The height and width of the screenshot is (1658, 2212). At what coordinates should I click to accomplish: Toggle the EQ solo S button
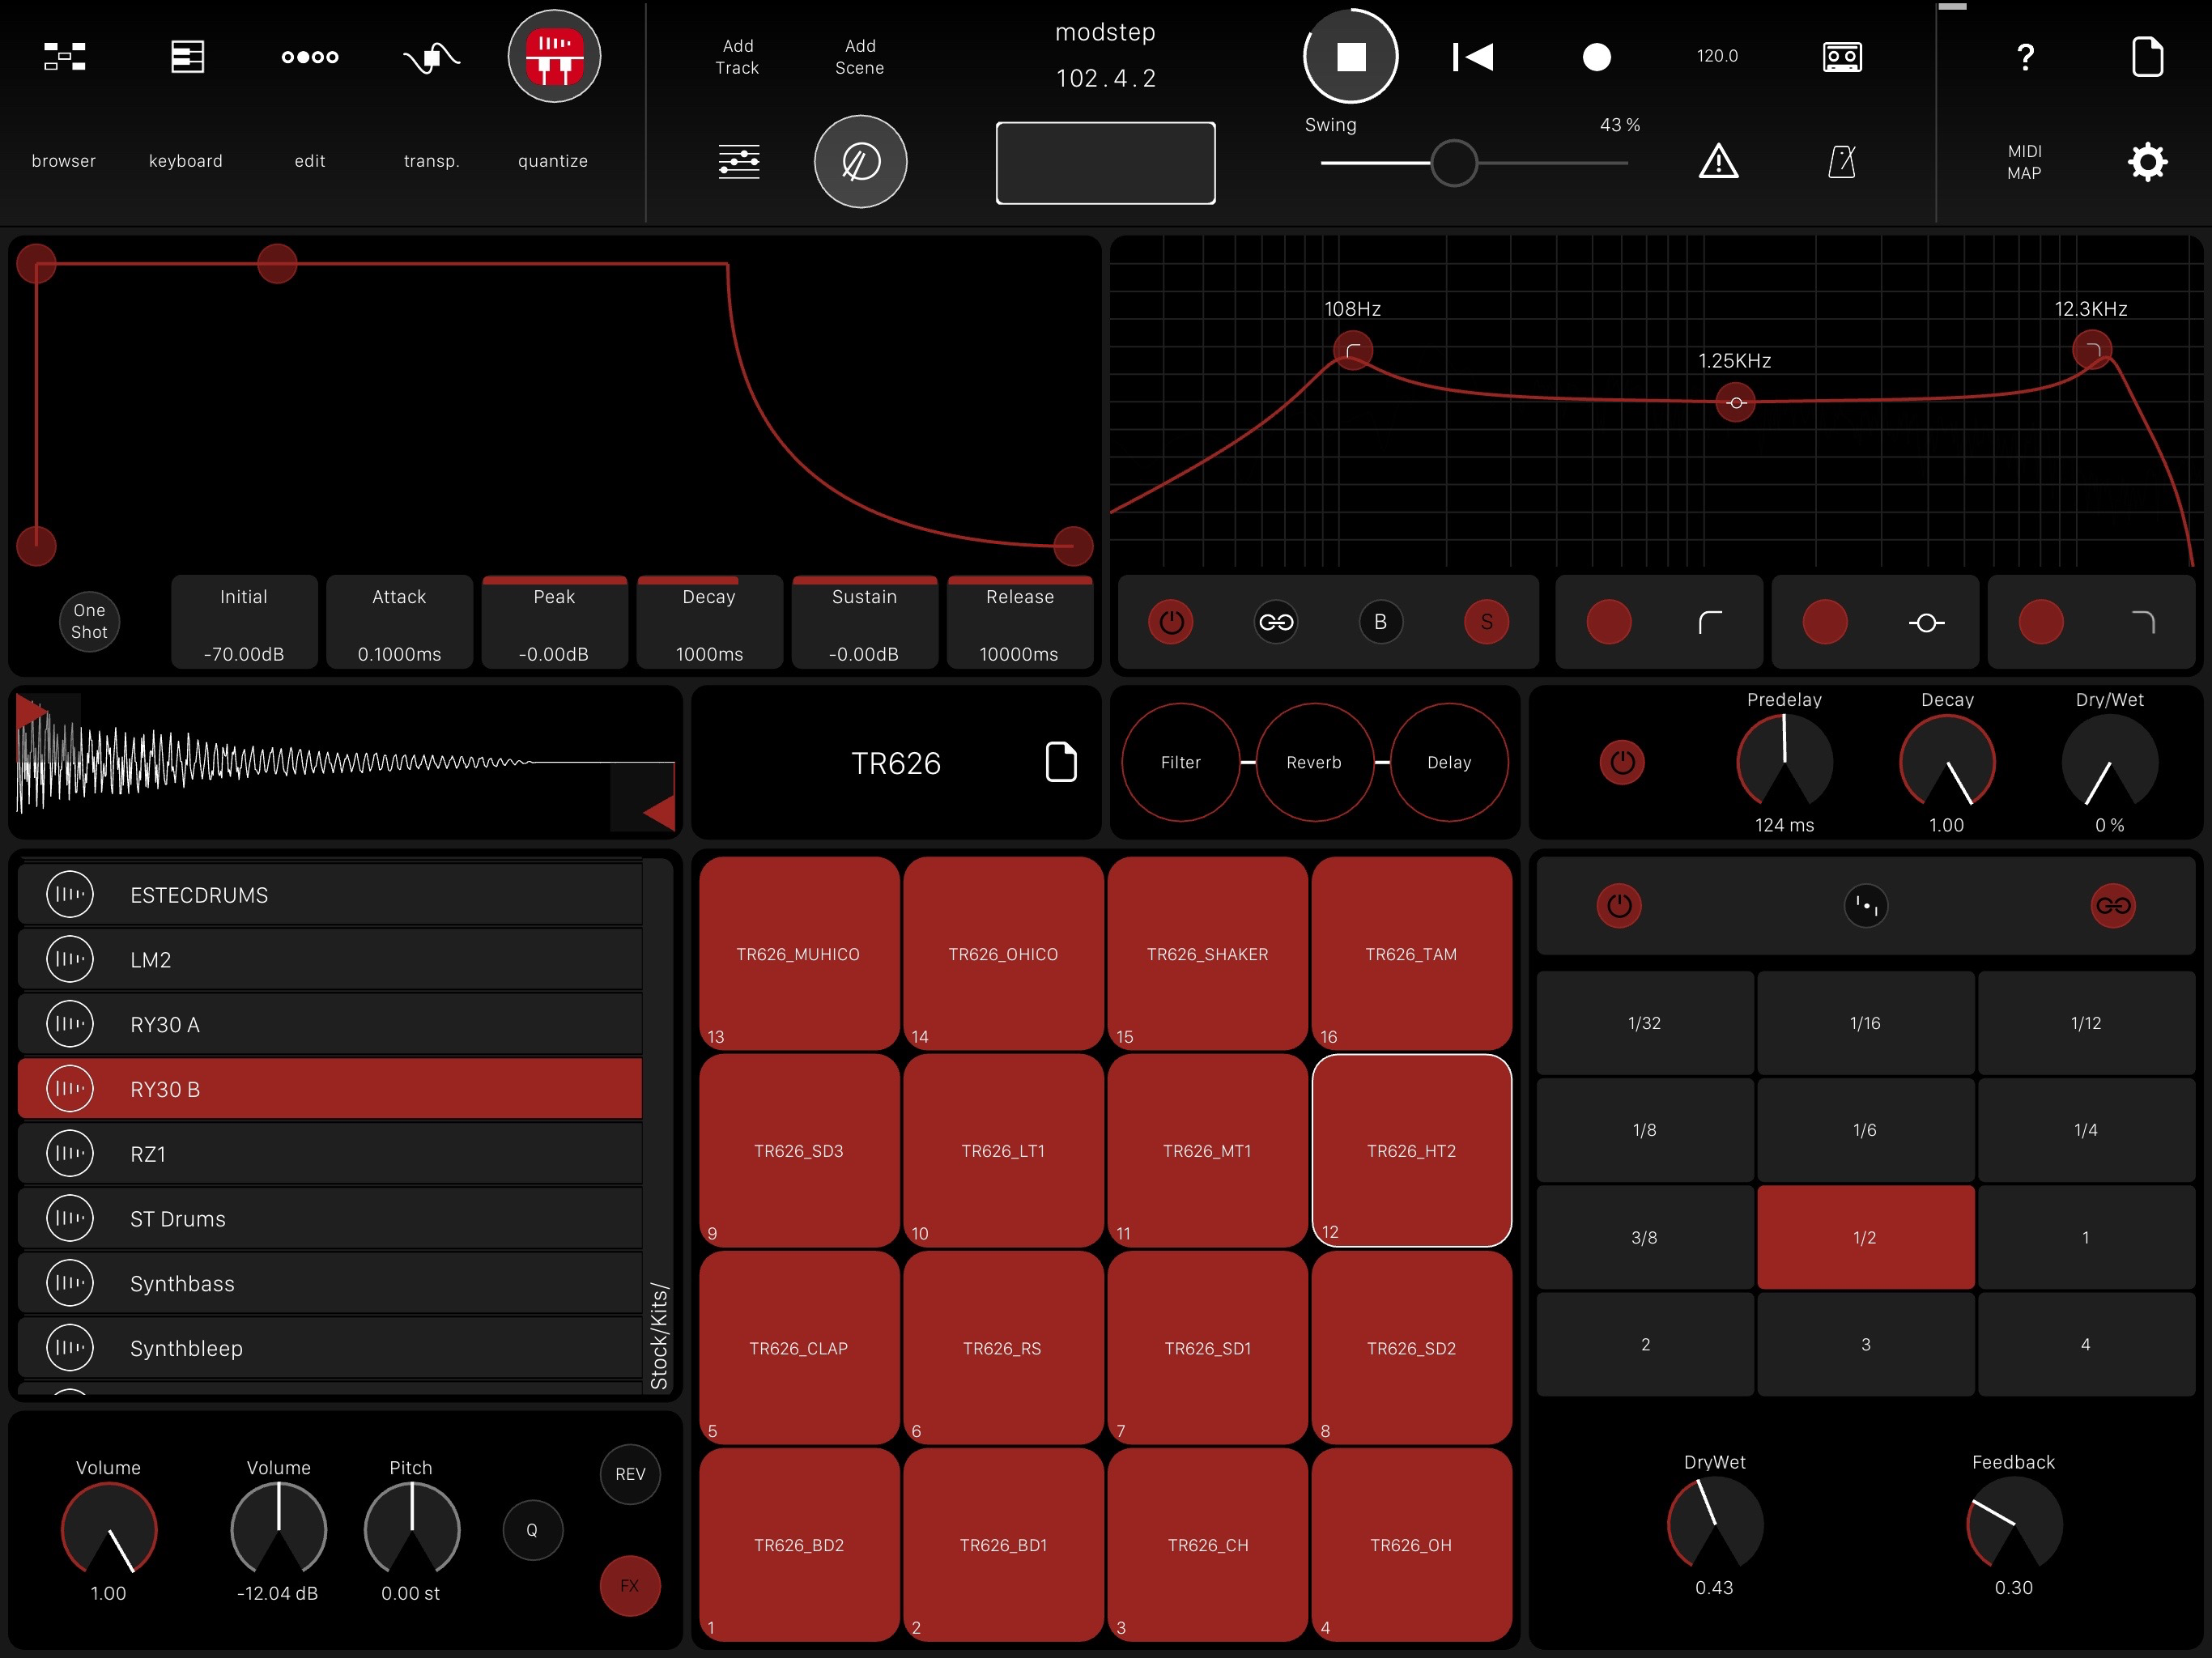tap(1486, 622)
